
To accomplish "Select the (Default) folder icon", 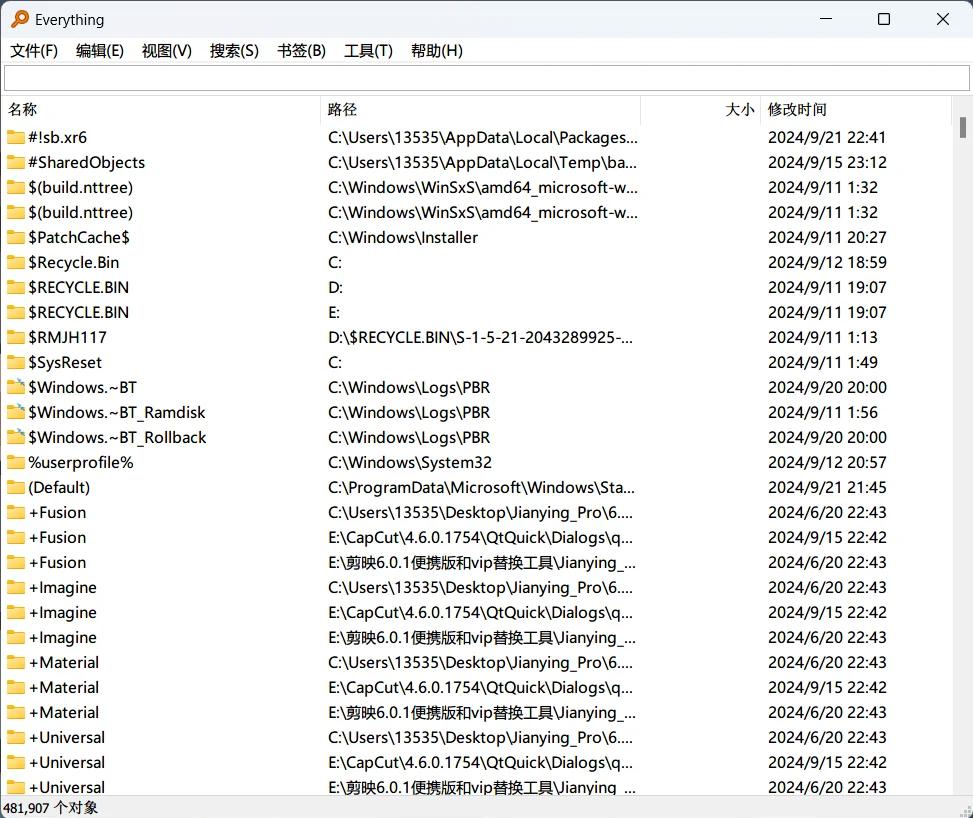I will 16,487.
